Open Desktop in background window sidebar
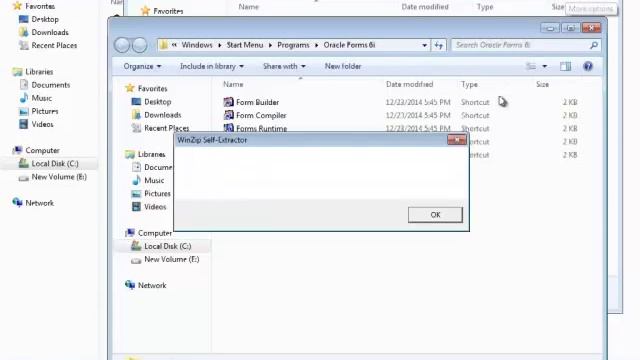The width and height of the screenshot is (640, 360). [x=39, y=19]
